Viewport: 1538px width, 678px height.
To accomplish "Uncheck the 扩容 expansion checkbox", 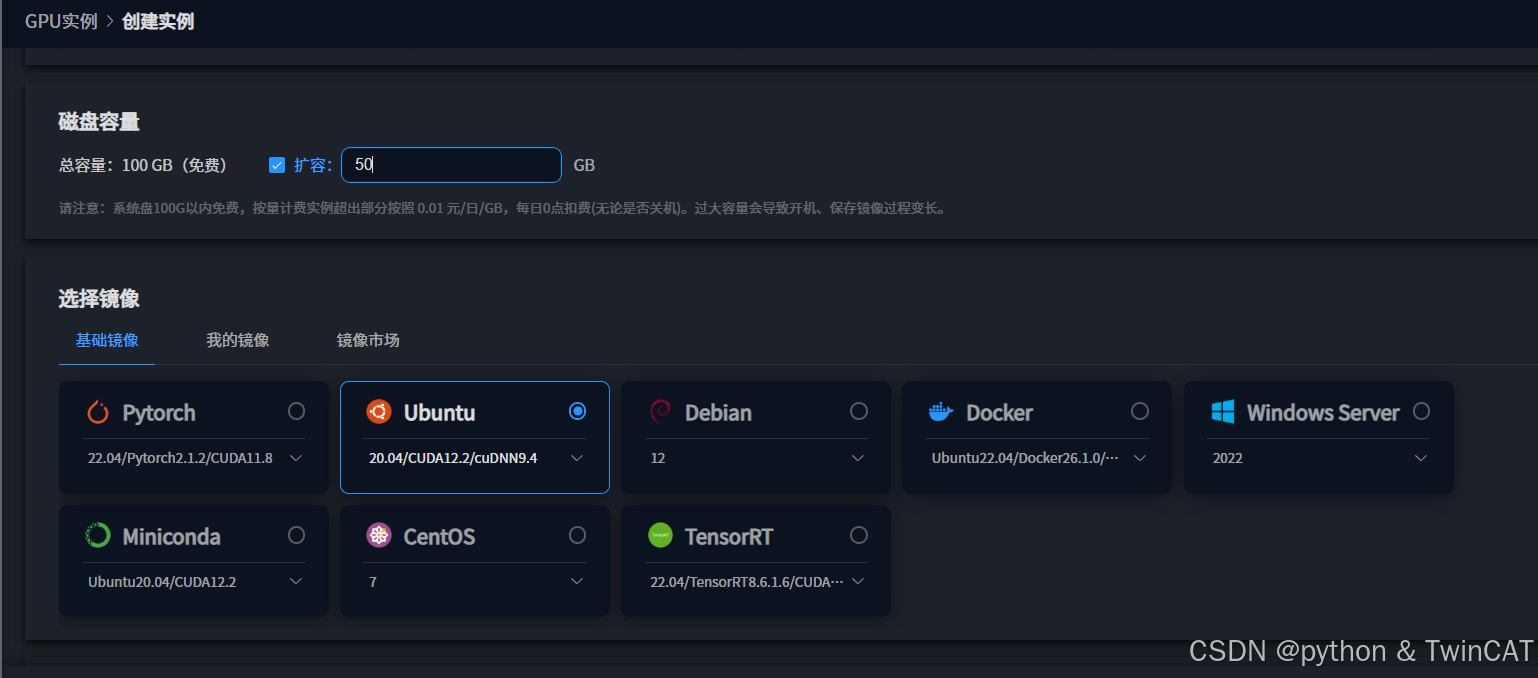I will point(277,165).
